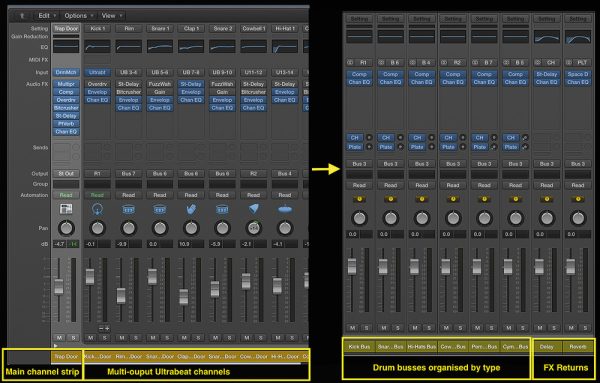Click the stereo format icon on Kick Bus

pyautogui.click(x=350, y=62)
